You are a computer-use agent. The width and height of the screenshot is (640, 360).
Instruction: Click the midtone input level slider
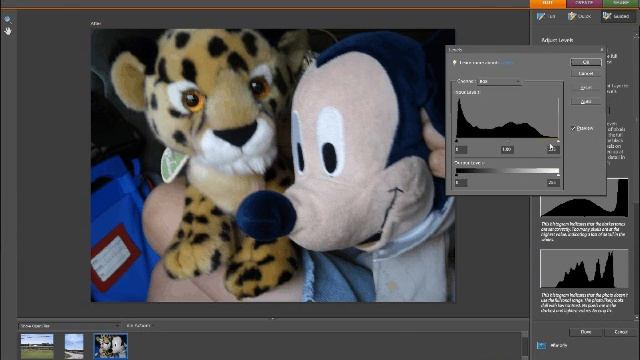pyautogui.click(x=507, y=141)
